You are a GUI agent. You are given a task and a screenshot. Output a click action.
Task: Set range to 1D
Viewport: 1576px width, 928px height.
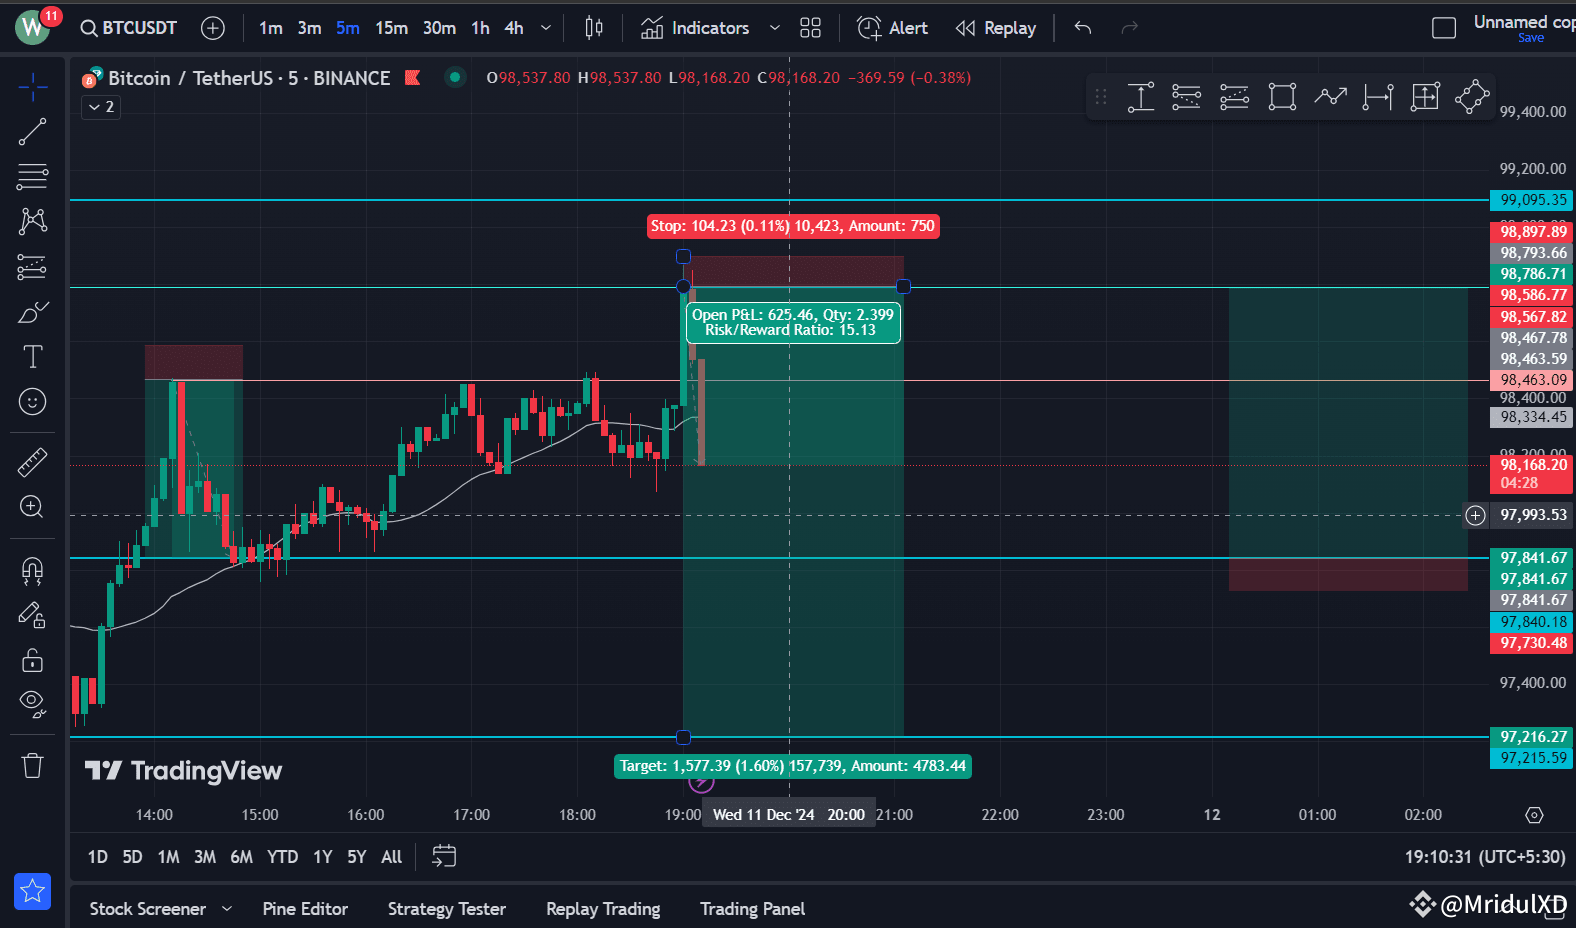pyautogui.click(x=97, y=857)
